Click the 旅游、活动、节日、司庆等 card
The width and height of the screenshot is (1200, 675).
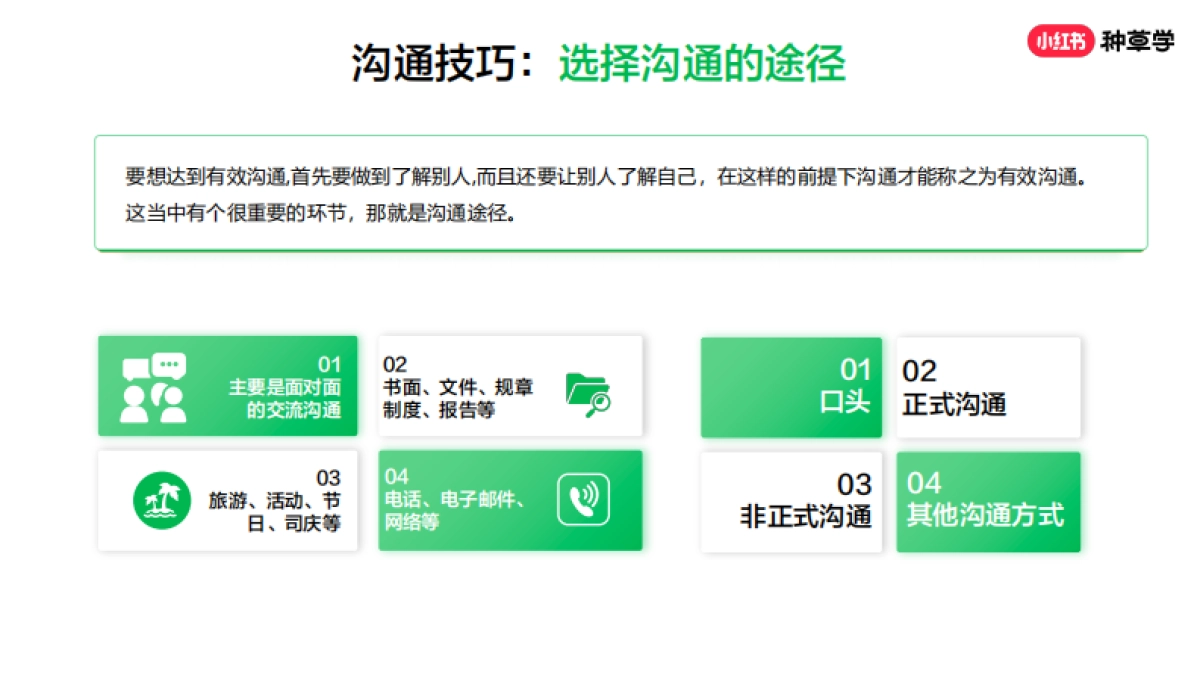pyautogui.click(x=228, y=500)
